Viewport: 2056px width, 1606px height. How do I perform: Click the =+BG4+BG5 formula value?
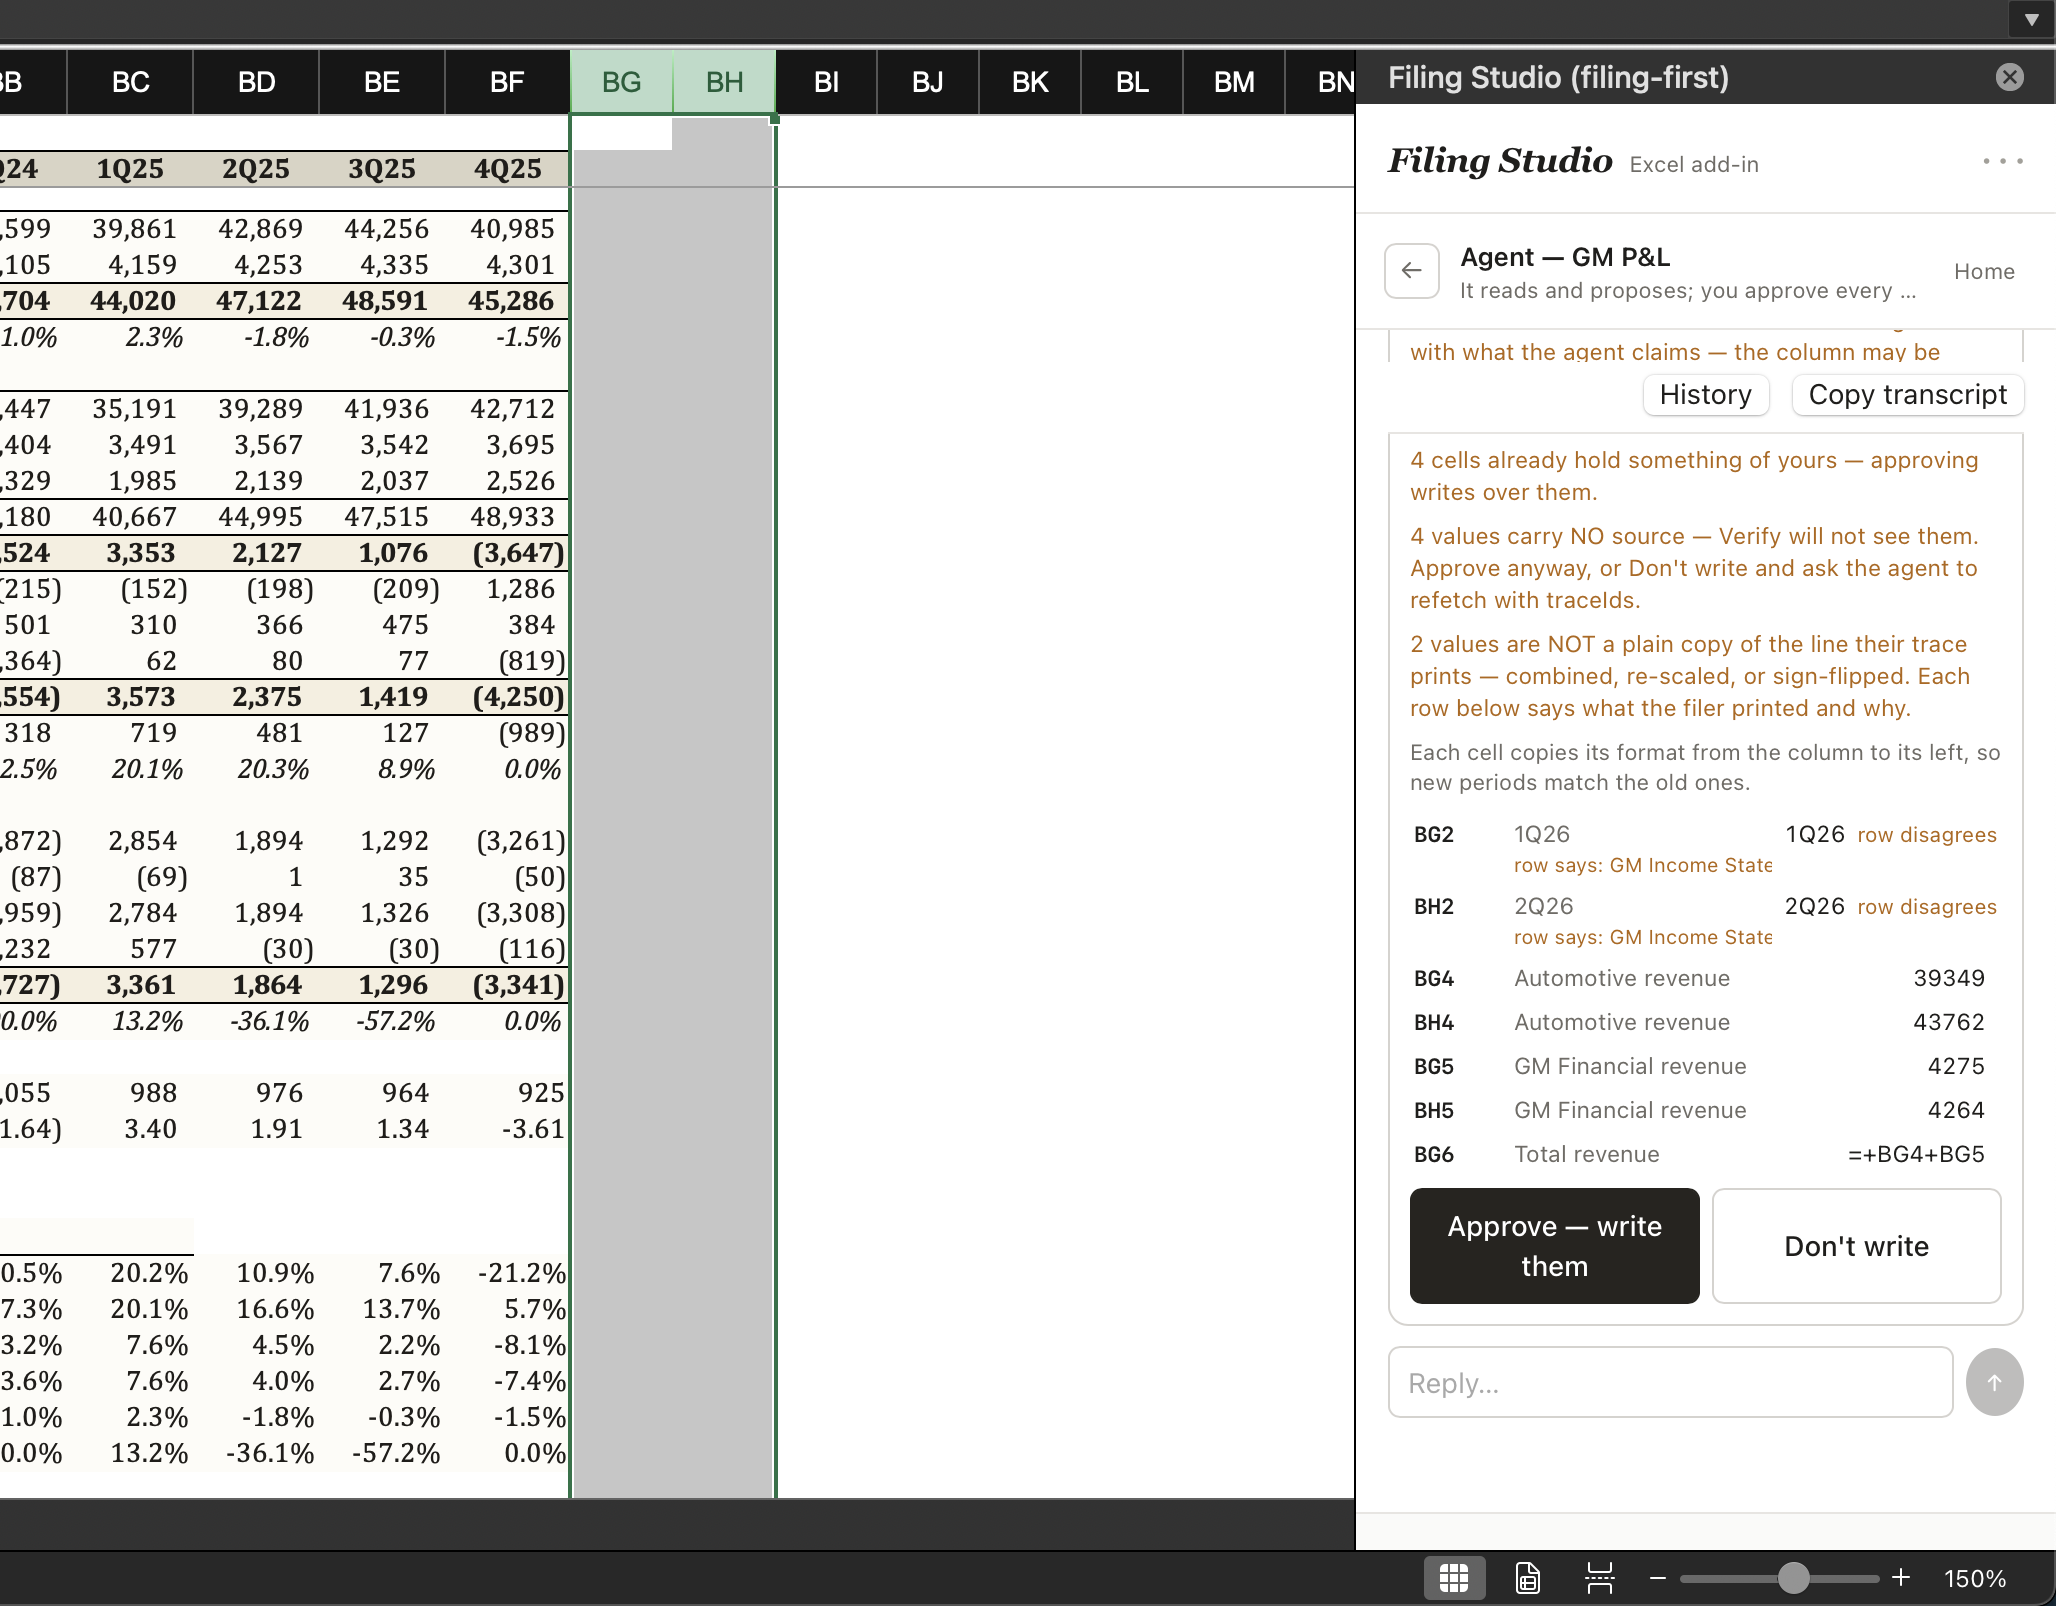[1916, 1154]
